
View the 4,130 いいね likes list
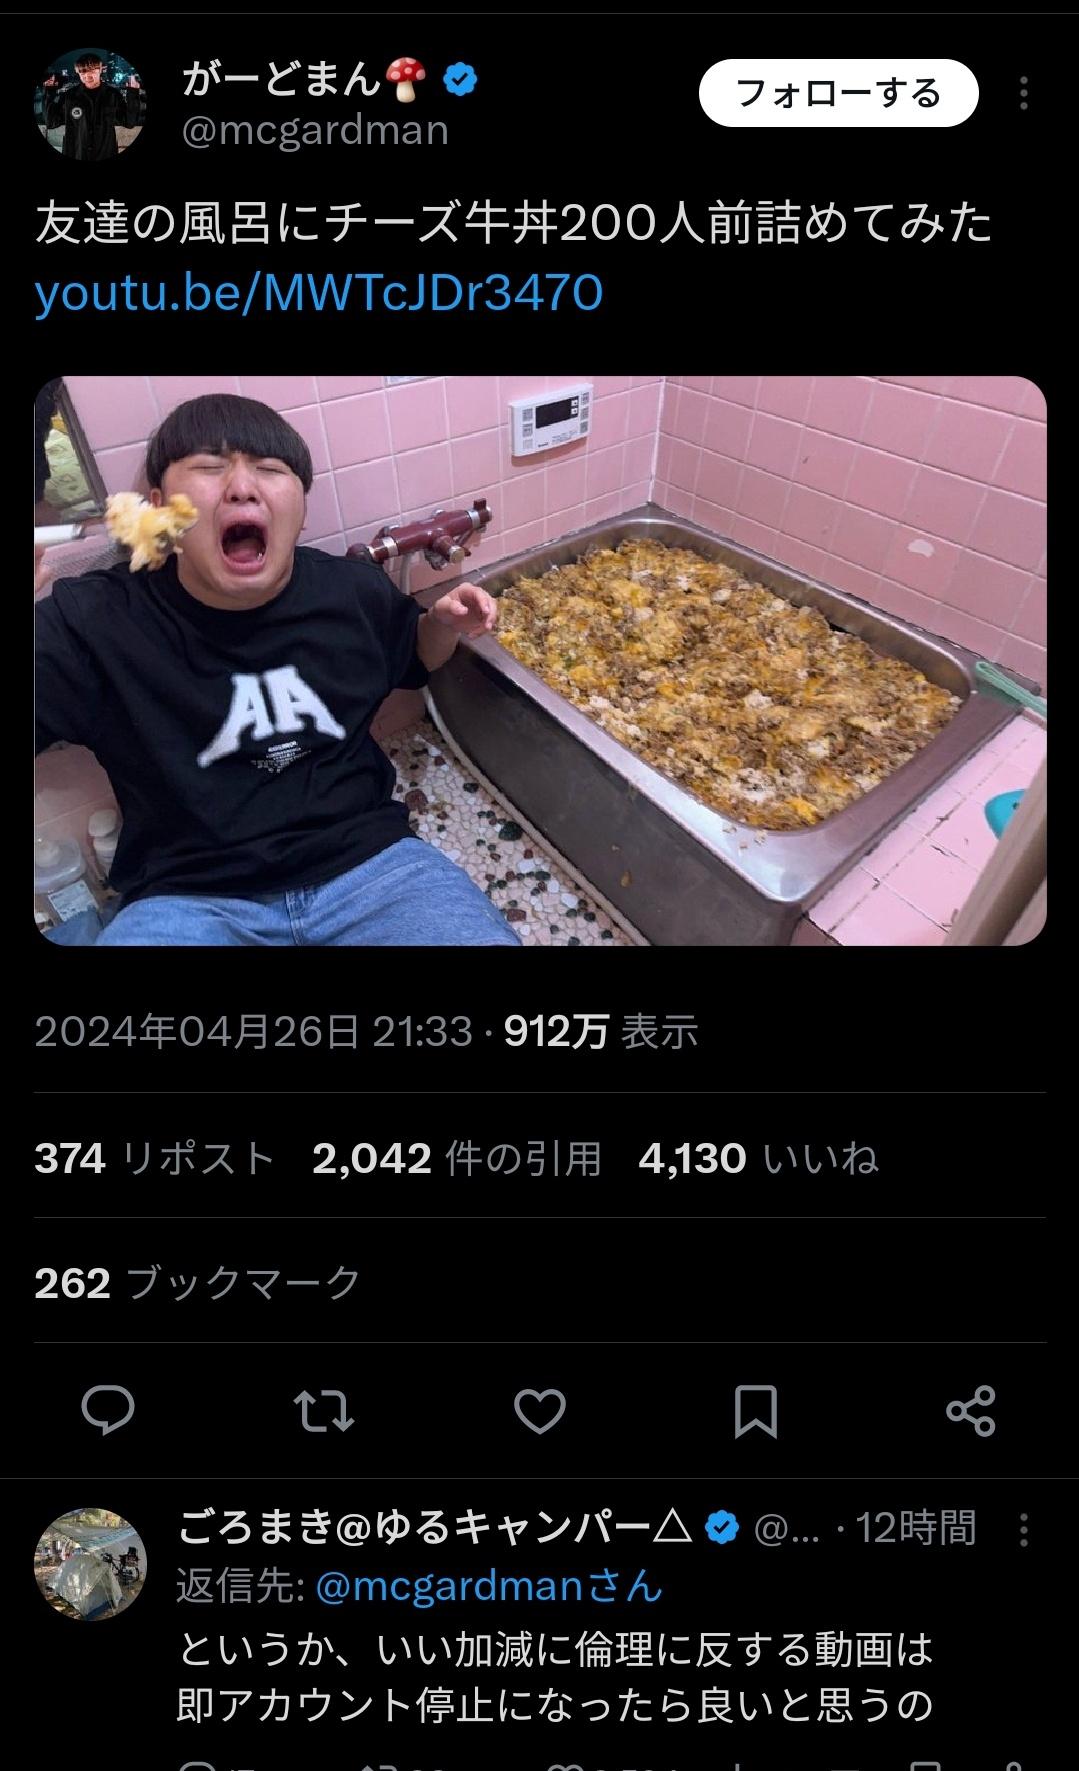tap(758, 1158)
